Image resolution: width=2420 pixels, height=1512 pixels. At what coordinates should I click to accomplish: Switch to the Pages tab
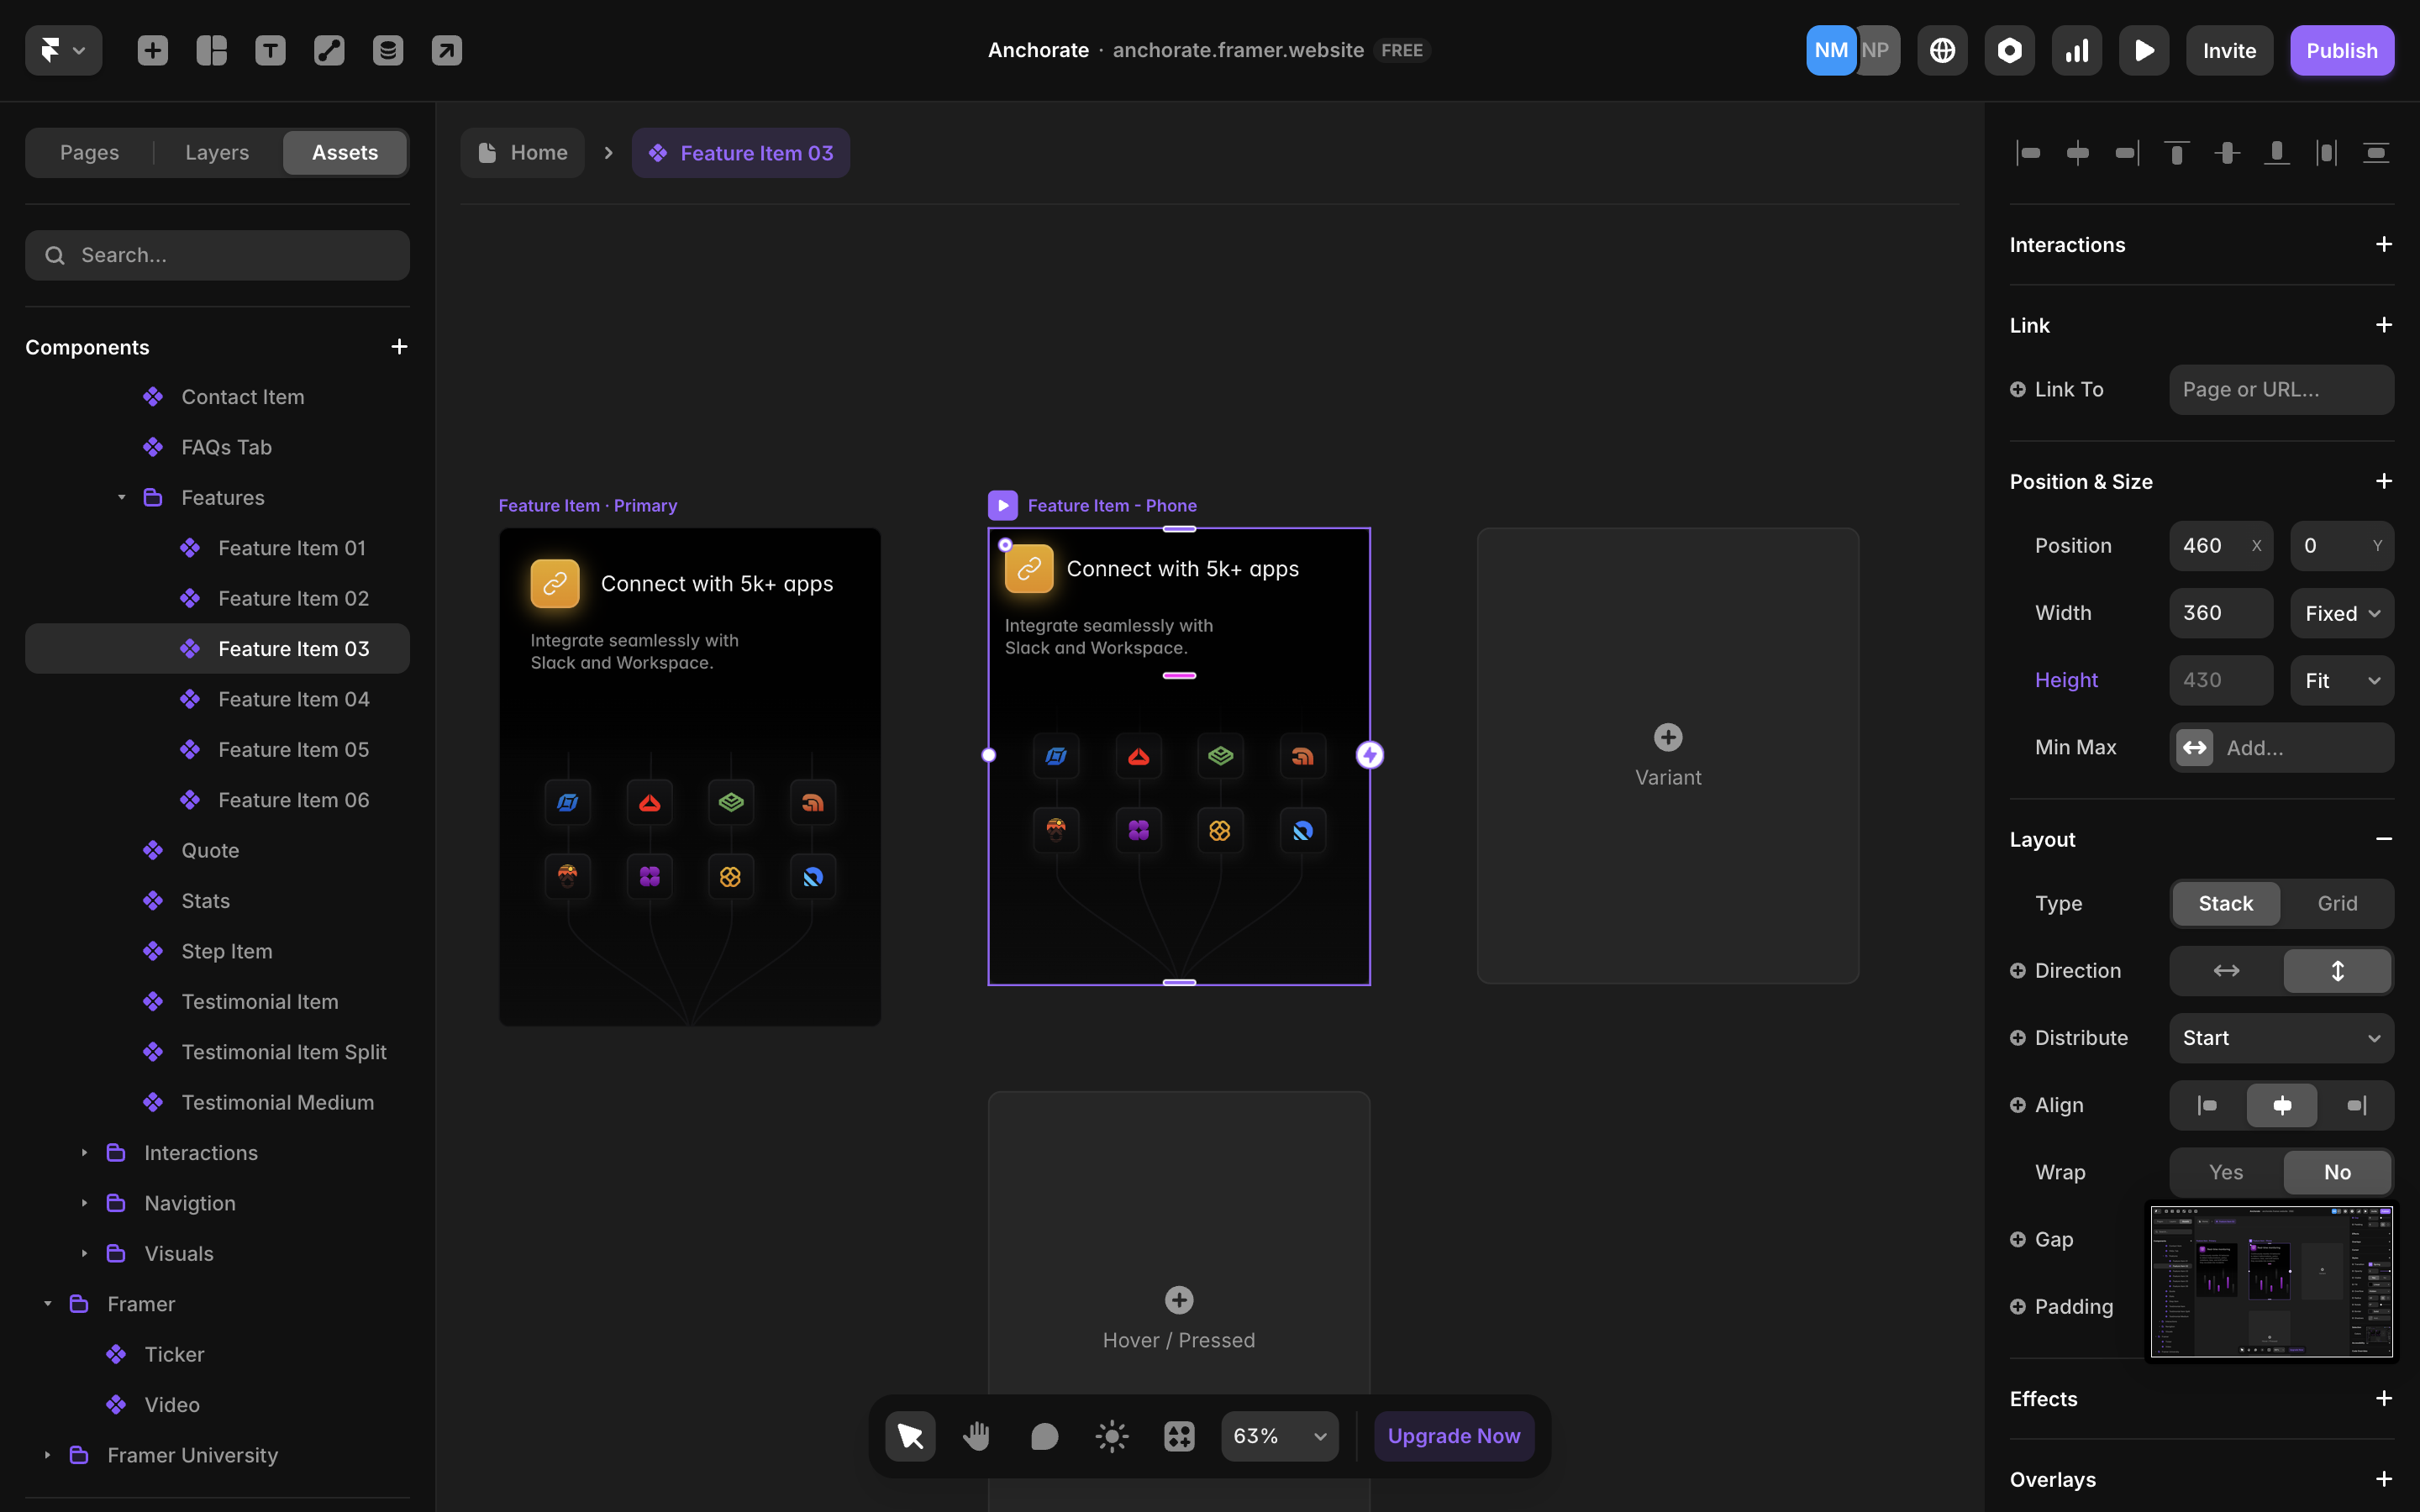pyautogui.click(x=89, y=152)
